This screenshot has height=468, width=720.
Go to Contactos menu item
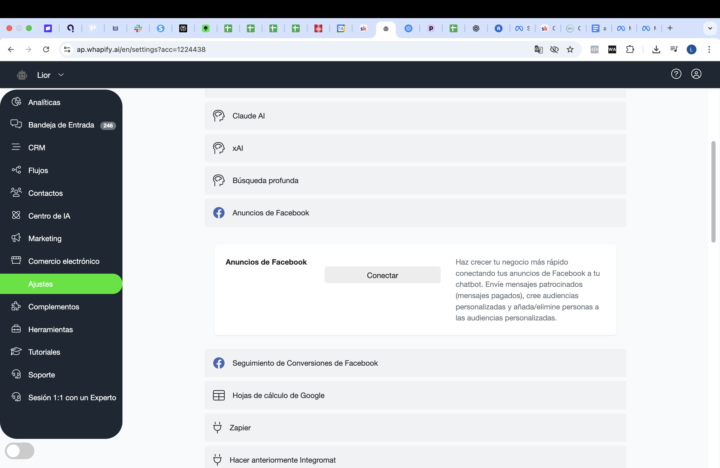click(45, 193)
